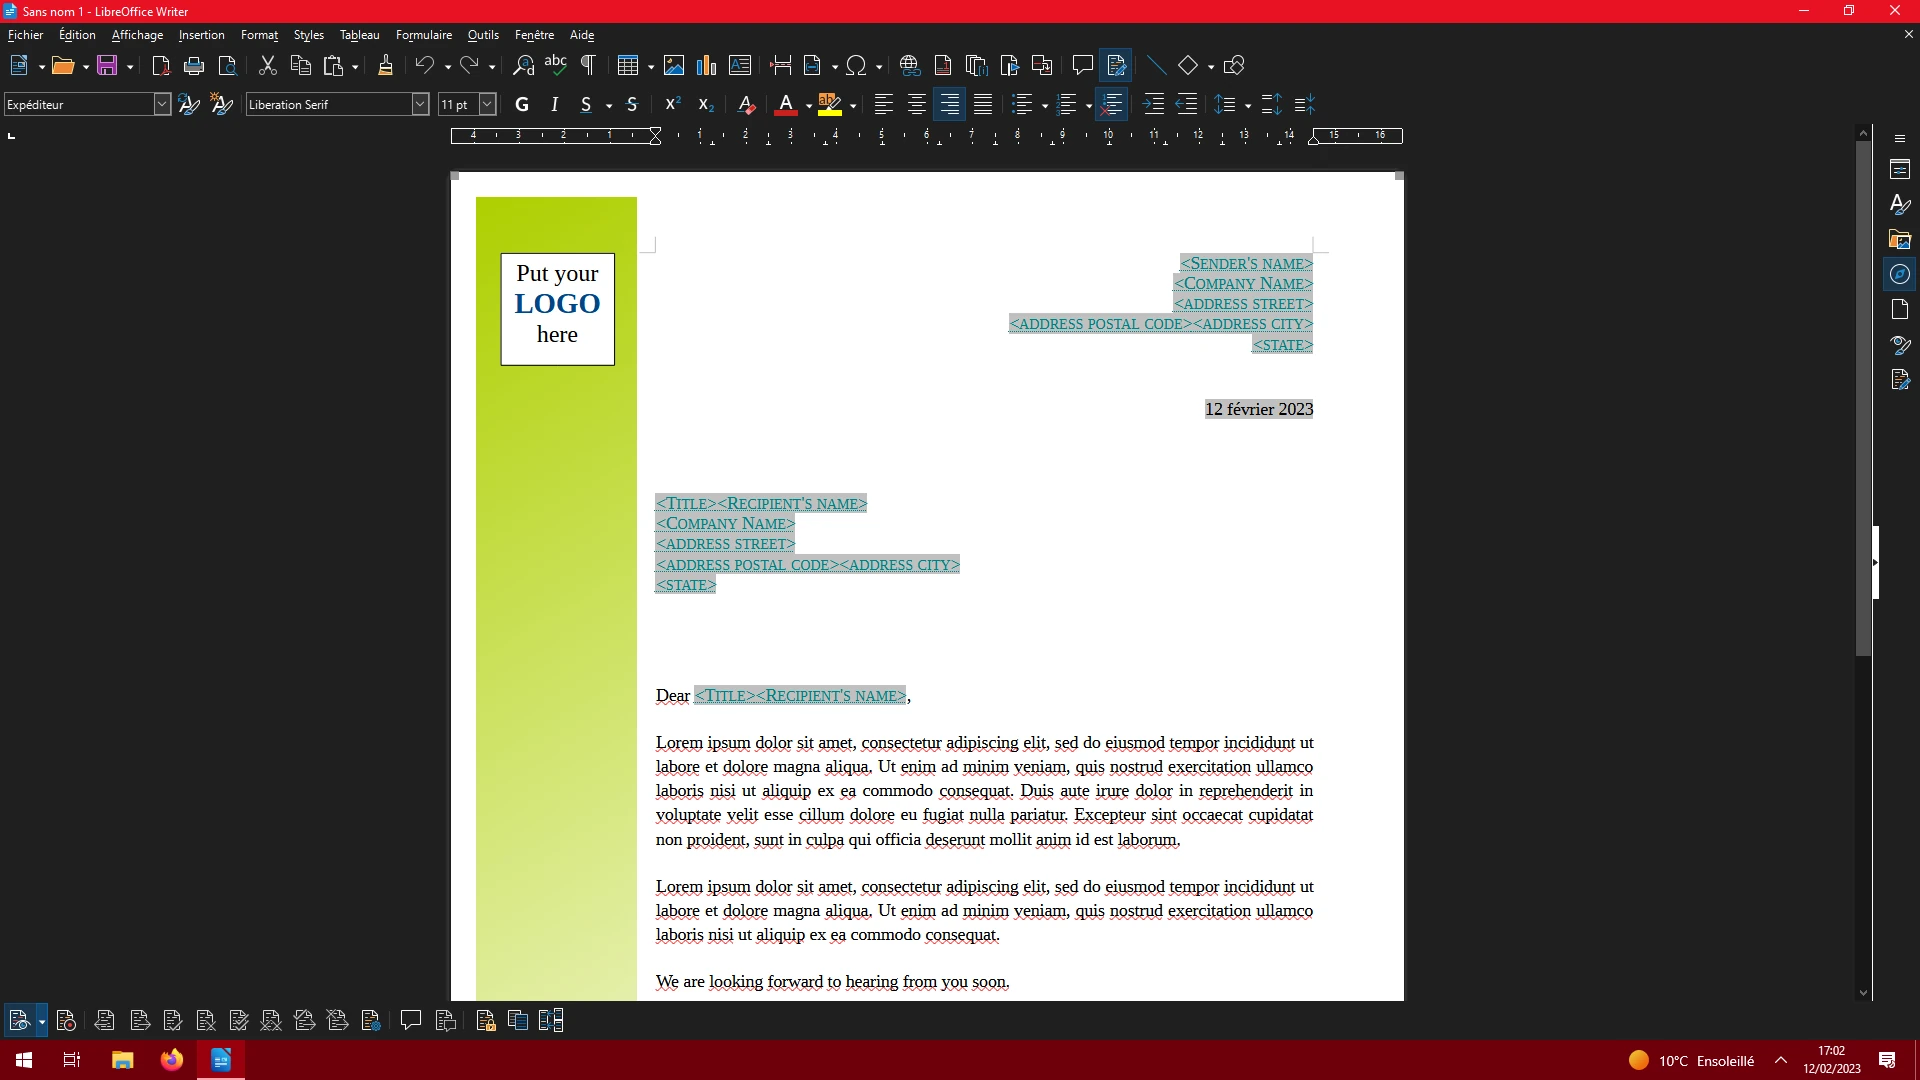Select the Insert line tool

1156,66
